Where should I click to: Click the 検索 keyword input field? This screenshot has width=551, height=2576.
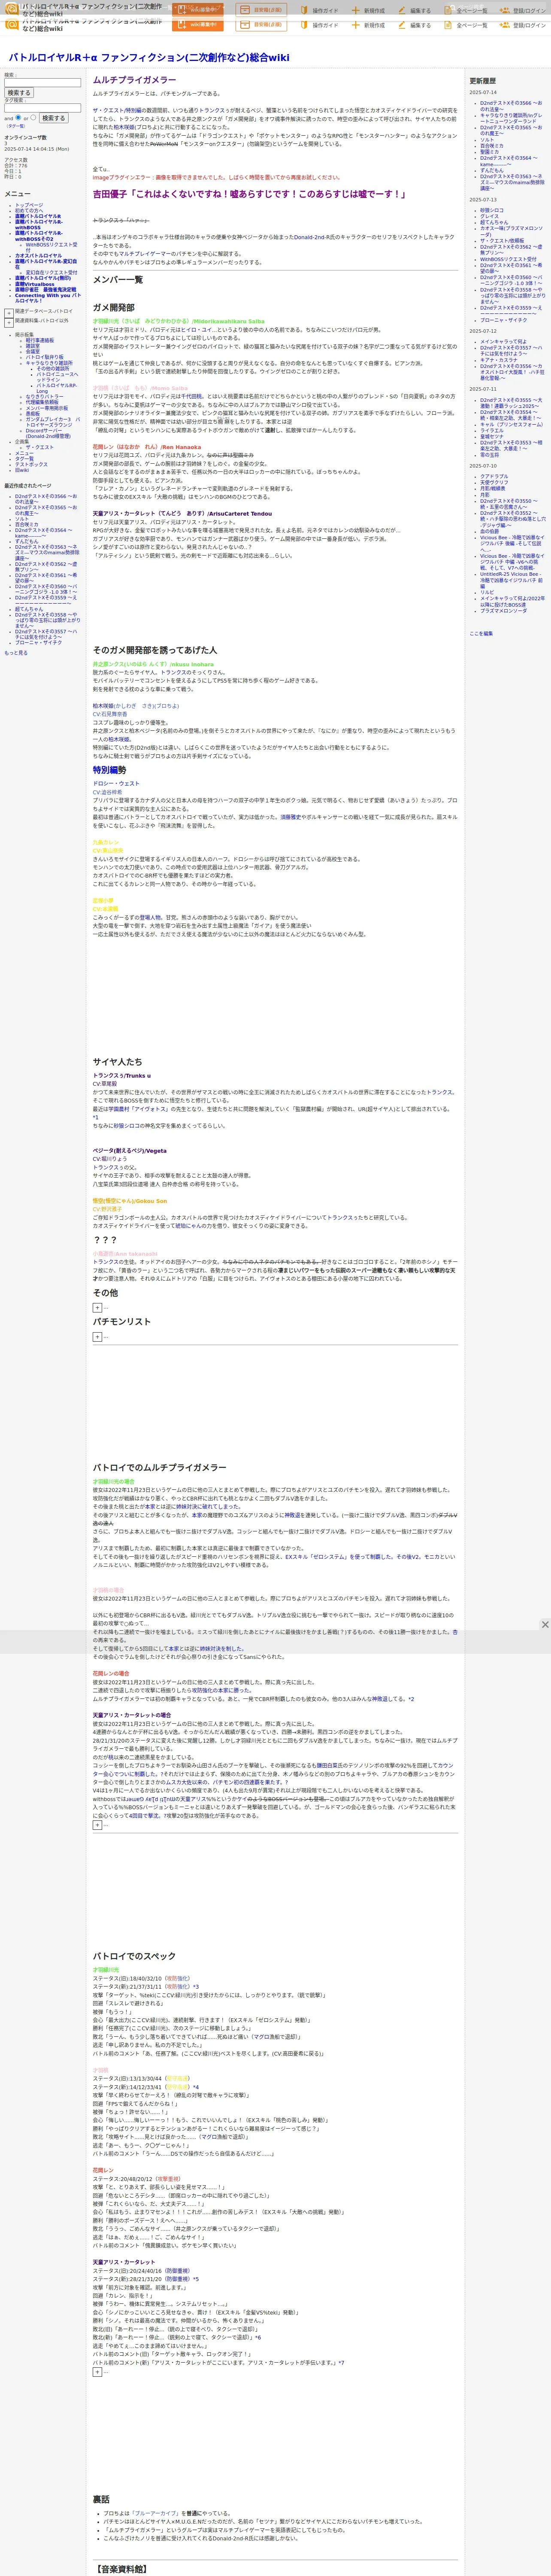42,83
